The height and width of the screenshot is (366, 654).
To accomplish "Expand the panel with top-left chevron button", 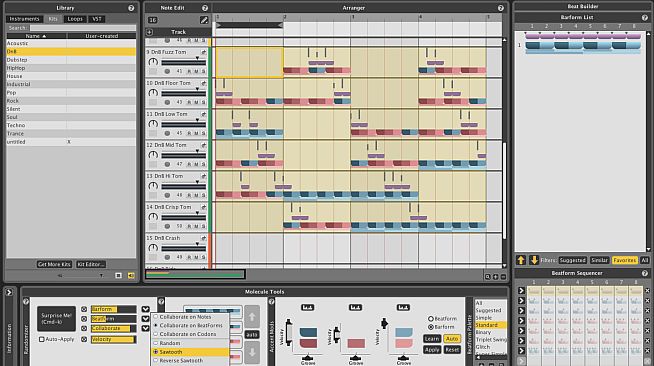I will coord(9,292).
